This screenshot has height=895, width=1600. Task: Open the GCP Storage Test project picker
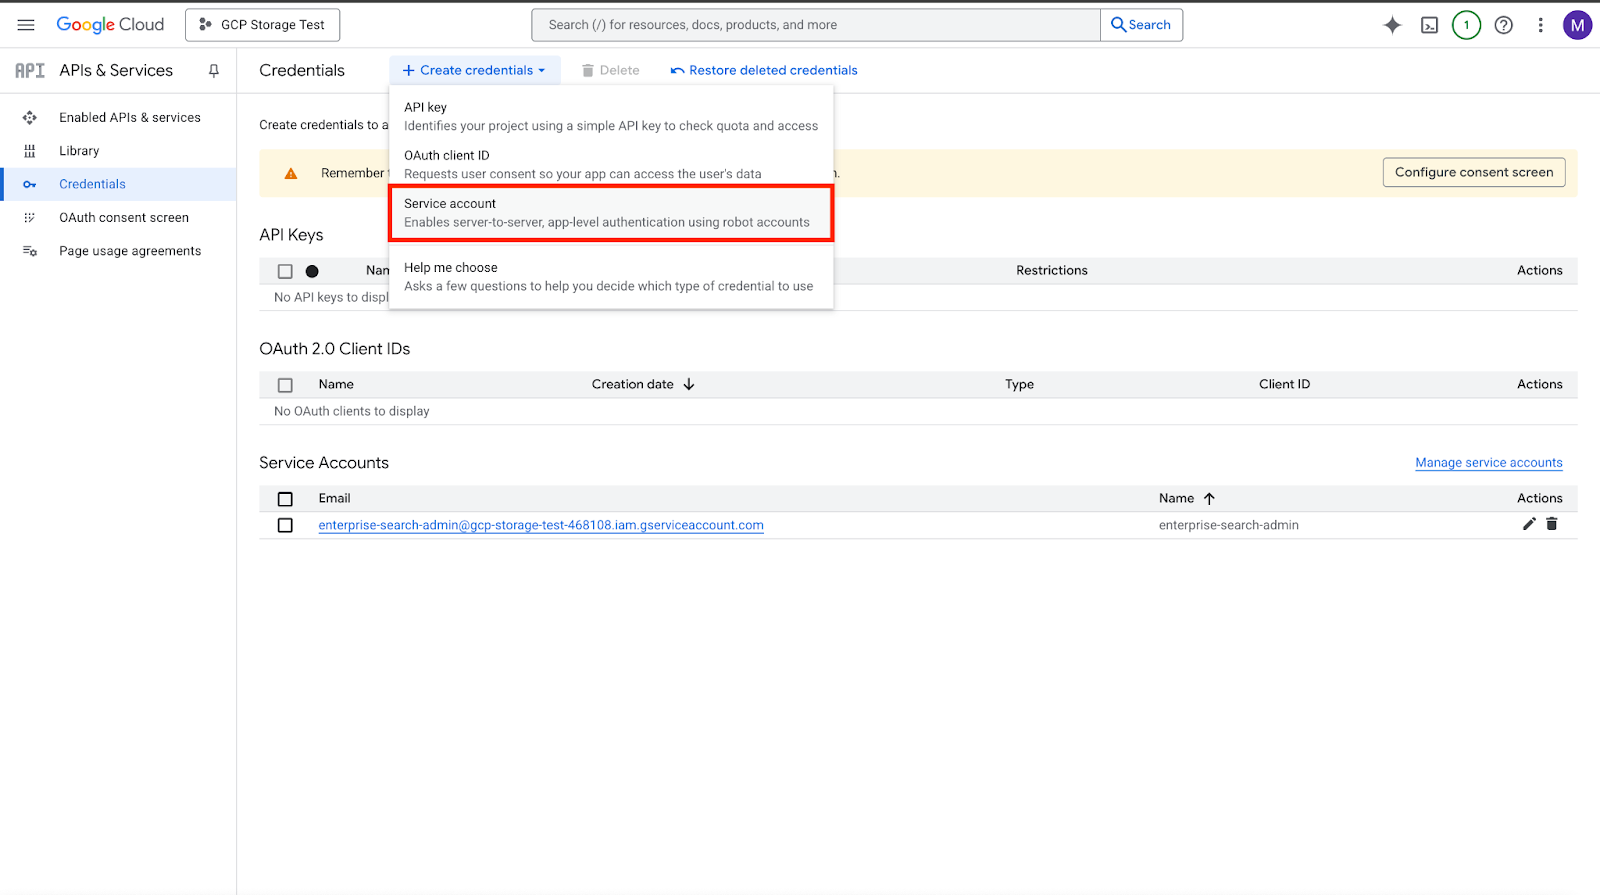[x=262, y=25]
